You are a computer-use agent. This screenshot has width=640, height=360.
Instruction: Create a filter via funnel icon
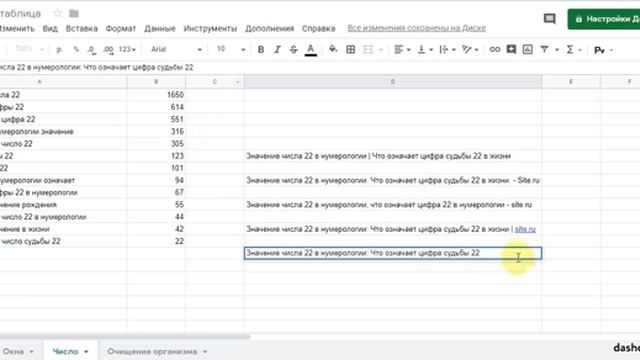pyautogui.click(x=544, y=50)
